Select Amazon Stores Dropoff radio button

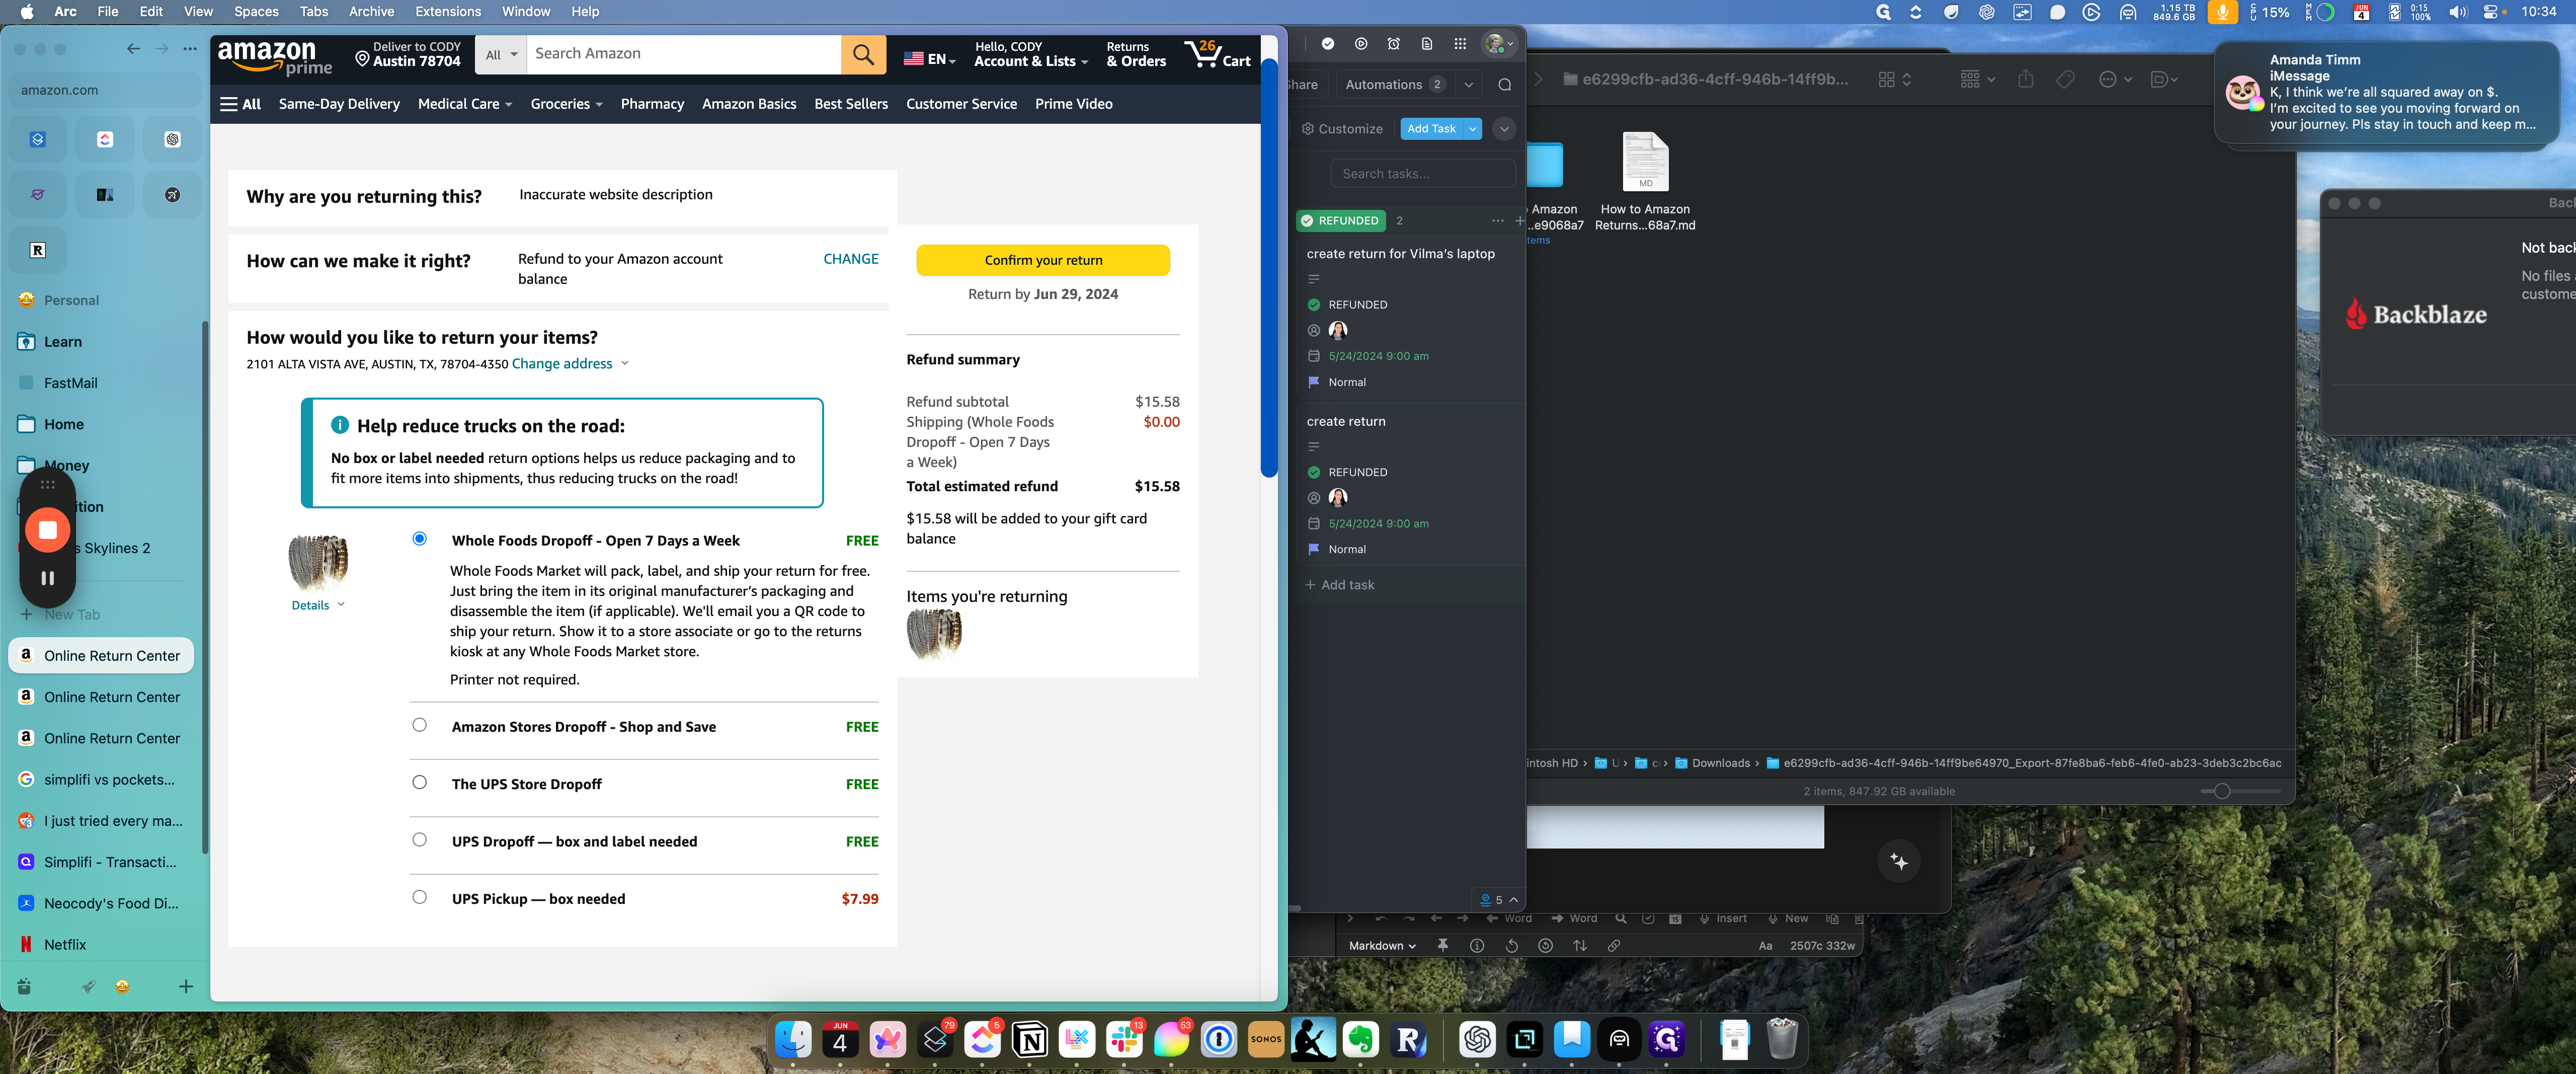click(x=419, y=725)
